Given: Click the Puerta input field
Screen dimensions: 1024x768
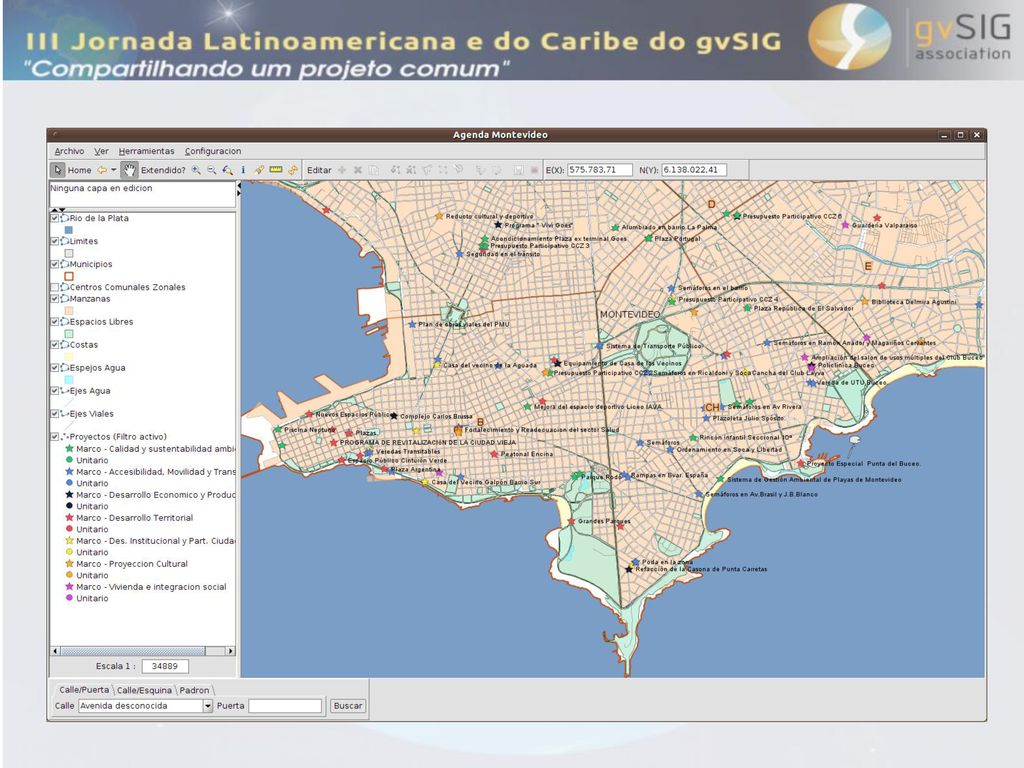Looking at the screenshot, I should pyautogui.click(x=285, y=706).
